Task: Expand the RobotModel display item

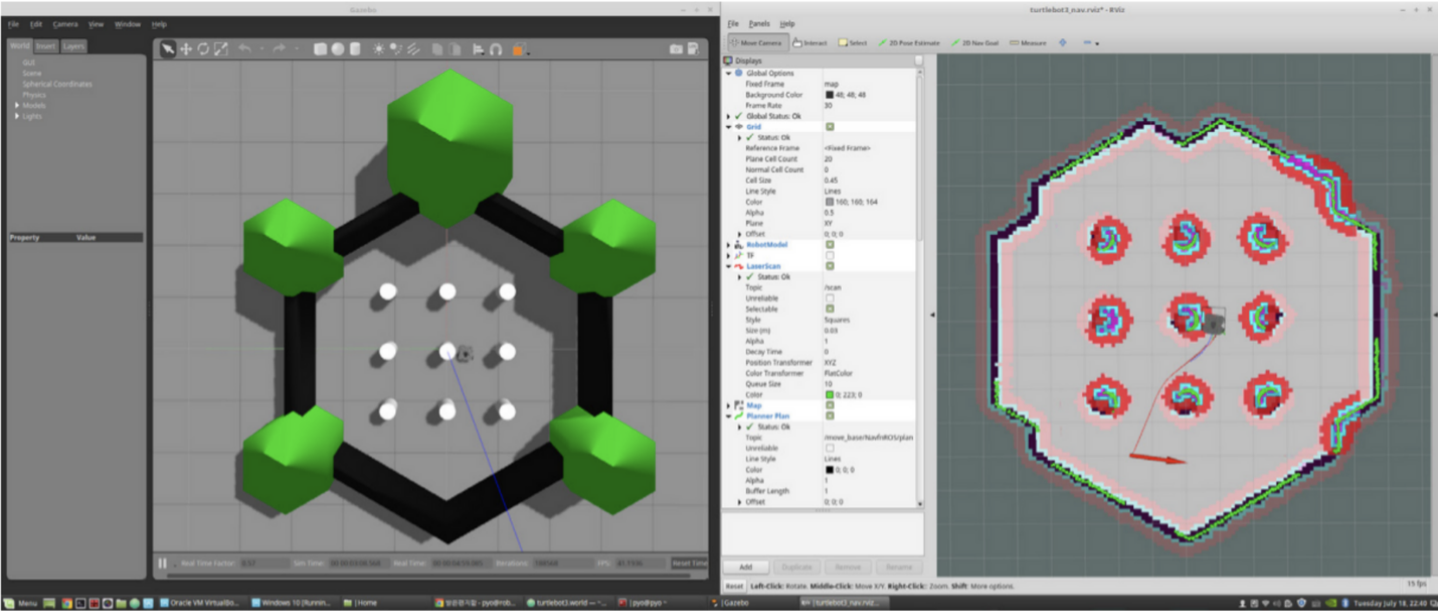Action: click(729, 245)
